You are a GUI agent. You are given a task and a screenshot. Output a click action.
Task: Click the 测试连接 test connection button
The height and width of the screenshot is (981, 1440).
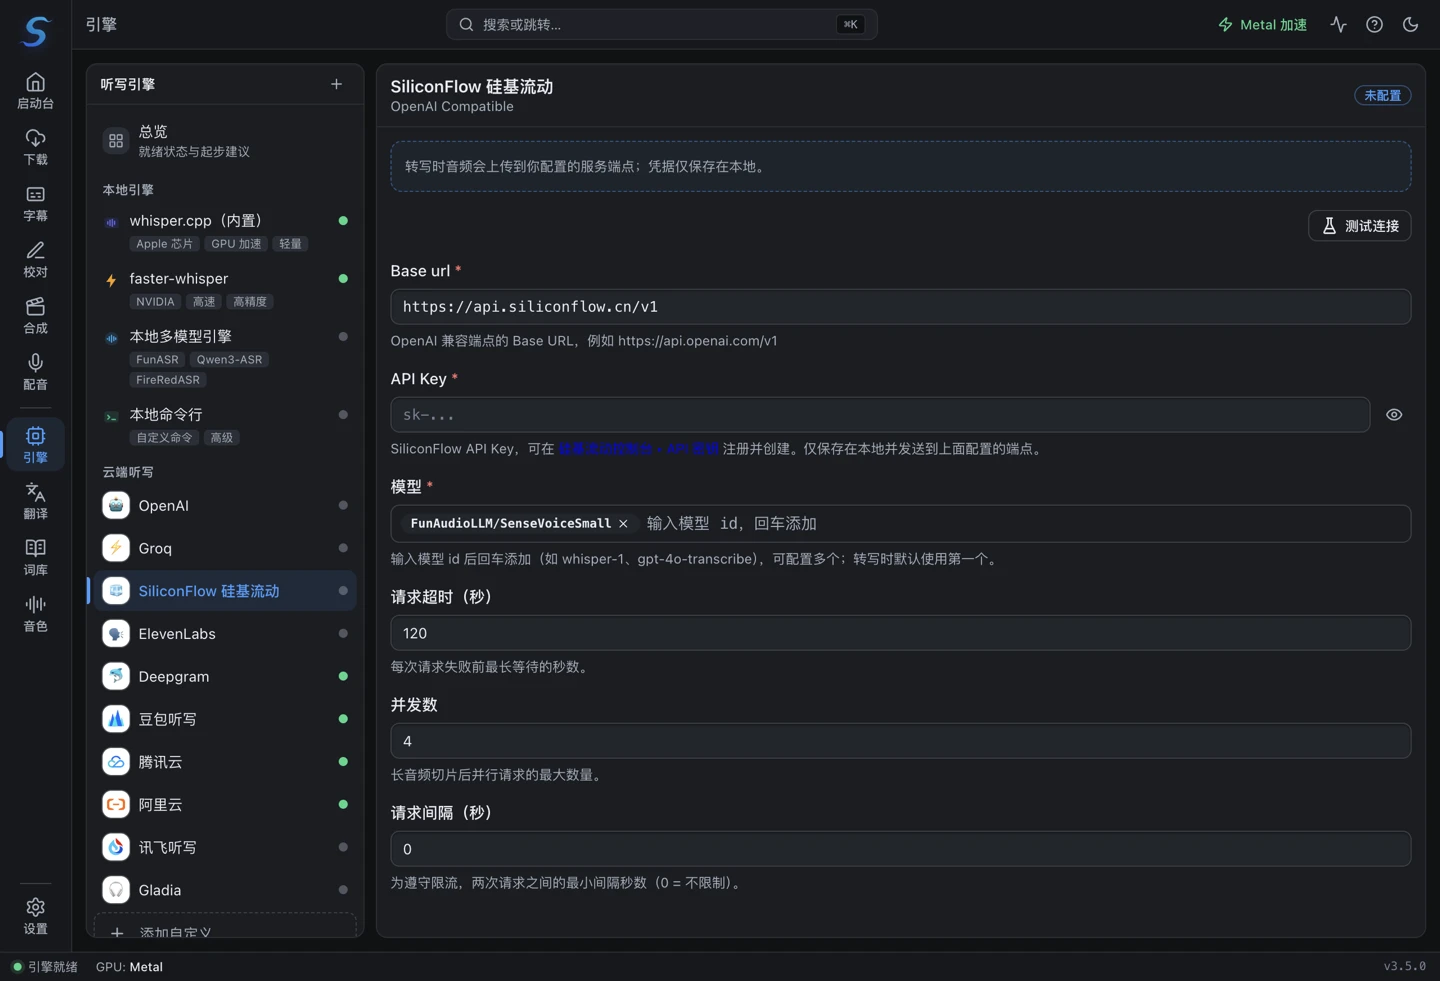(1359, 226)
